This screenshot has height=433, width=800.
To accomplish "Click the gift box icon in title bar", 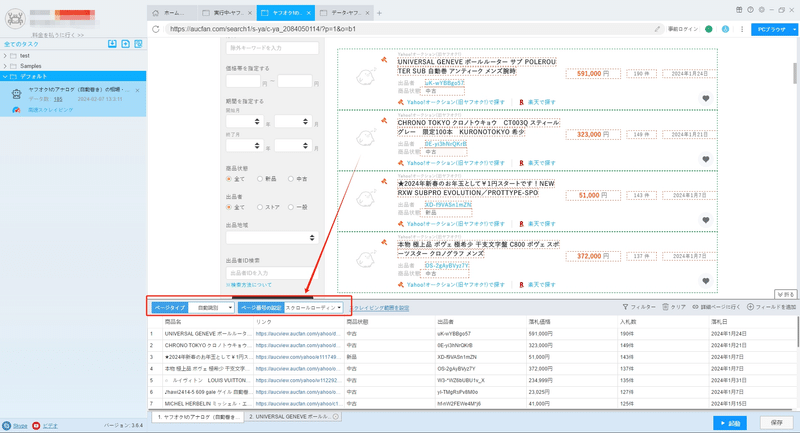I will pos(739,10).
